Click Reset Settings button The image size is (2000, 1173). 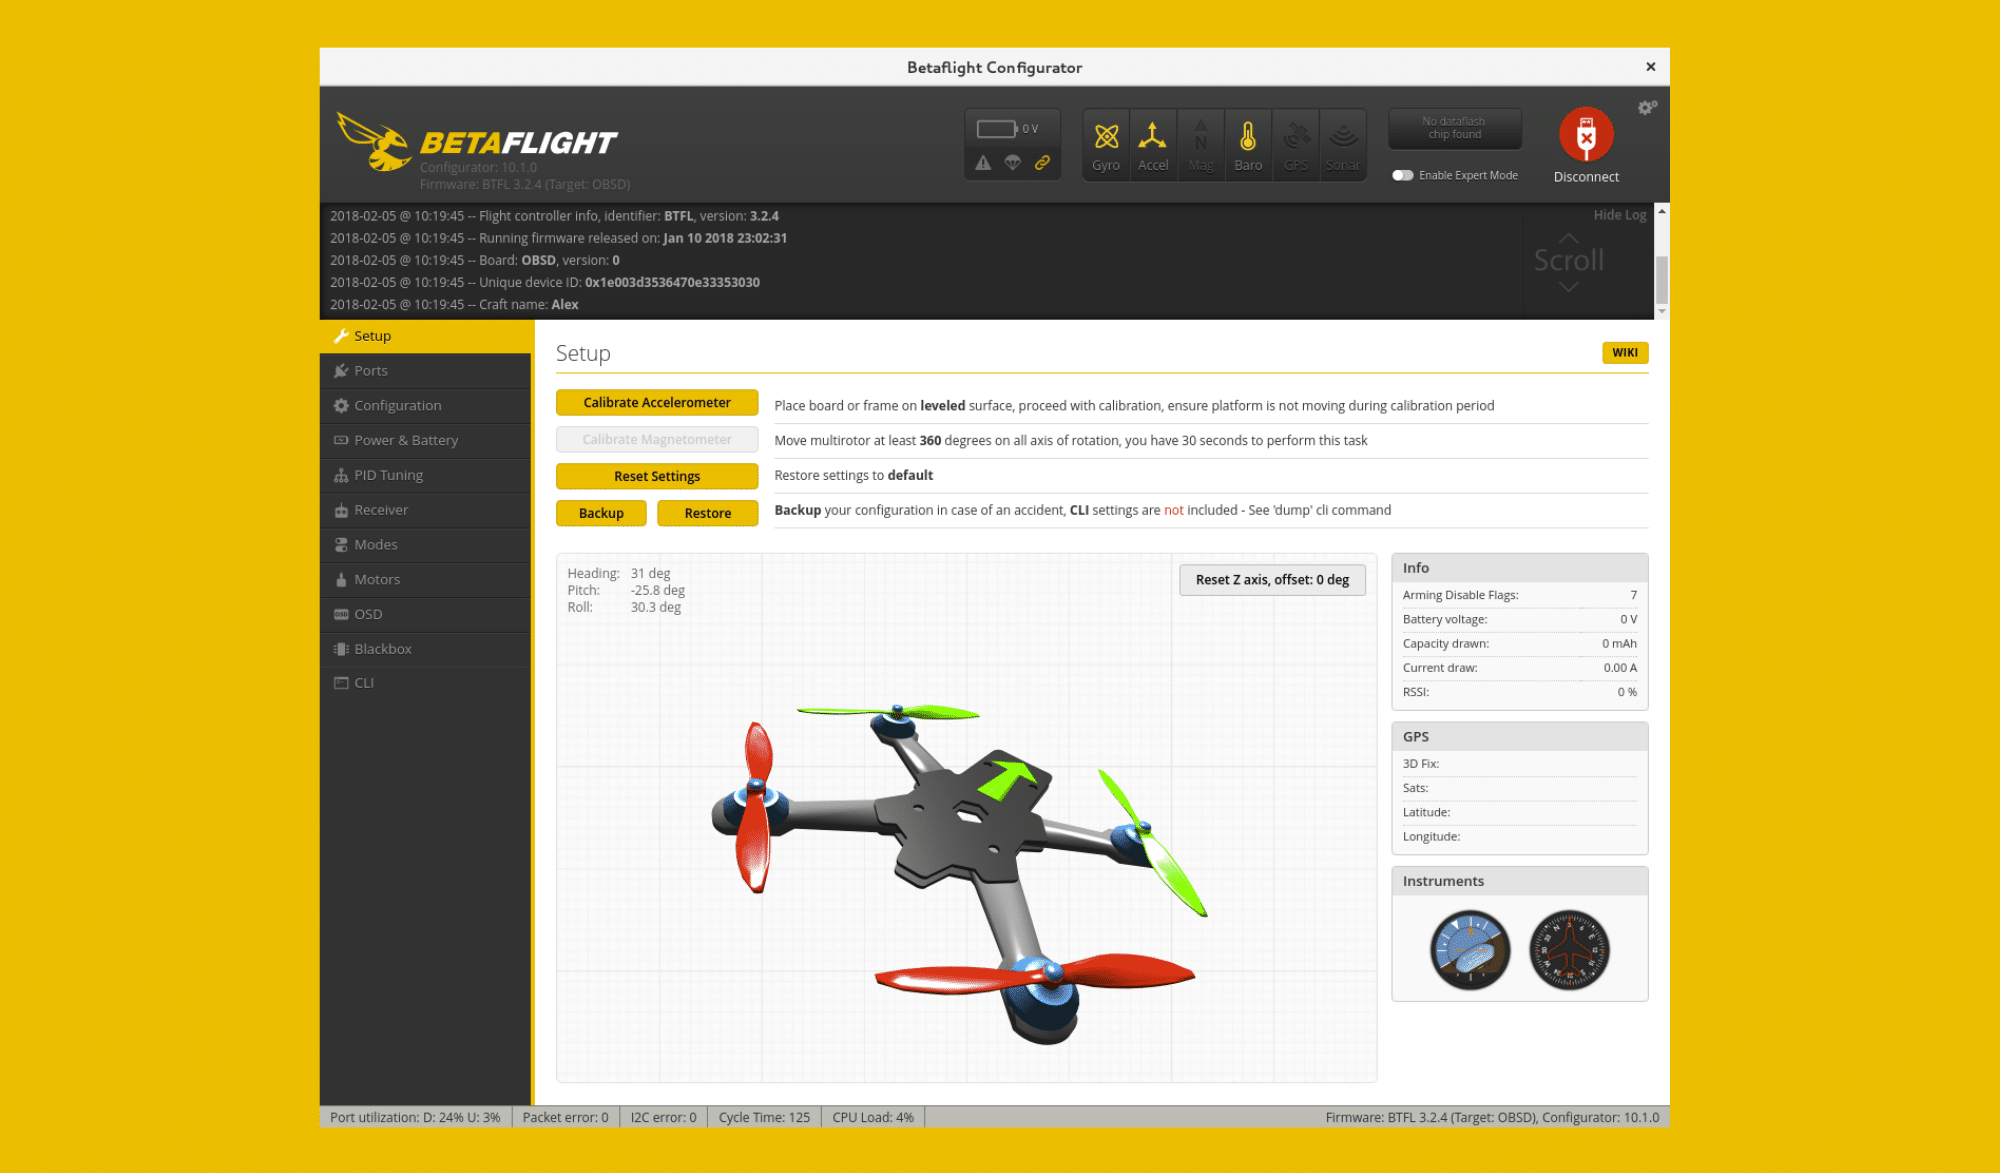[x=657, y=476]
